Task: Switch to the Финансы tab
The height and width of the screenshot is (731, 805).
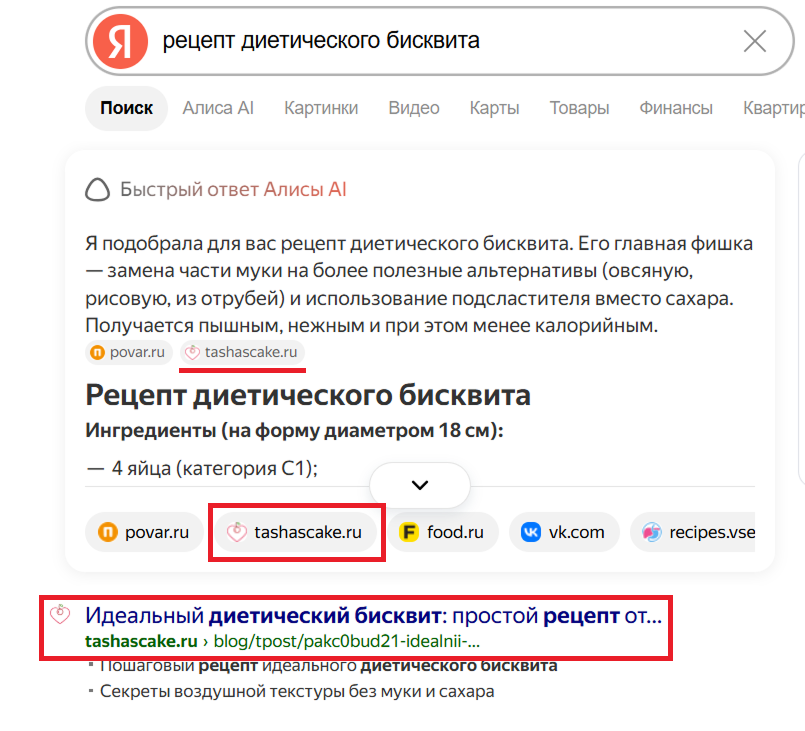Action: 676,108
